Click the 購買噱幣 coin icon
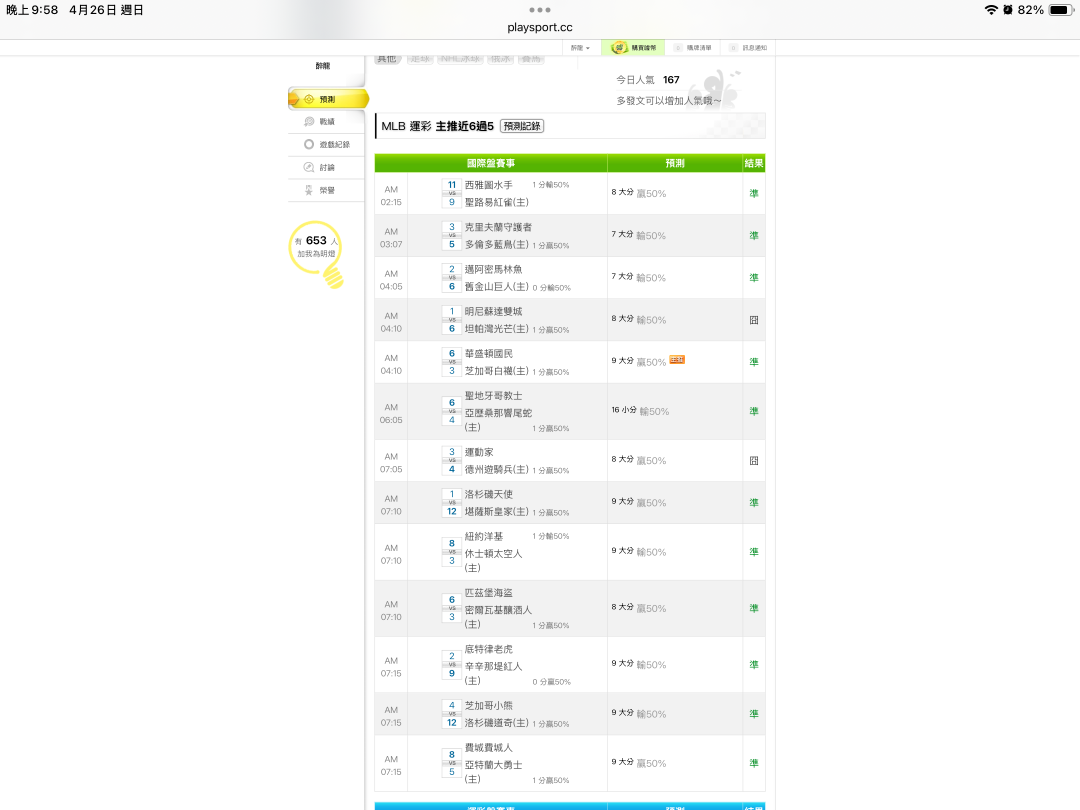Image resolution: width=1080 pixels, height=810 pixels. tap(620, 48)
